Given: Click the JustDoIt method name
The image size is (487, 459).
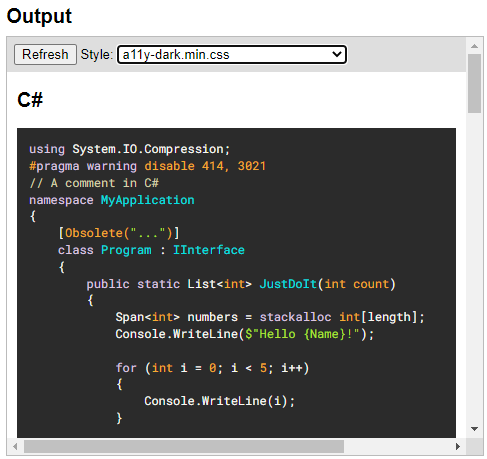Looking at the screenshot, I should [x=288, y=284].
